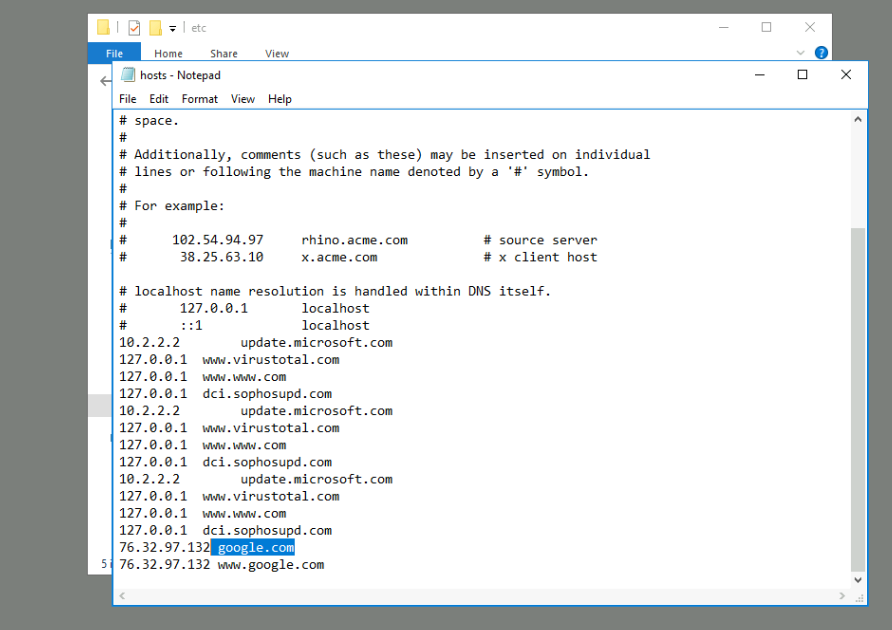The width and height of the screenshot is (892, 630).
Task: Switch to the Share ribbon tab
Action: tap(224, 54)
